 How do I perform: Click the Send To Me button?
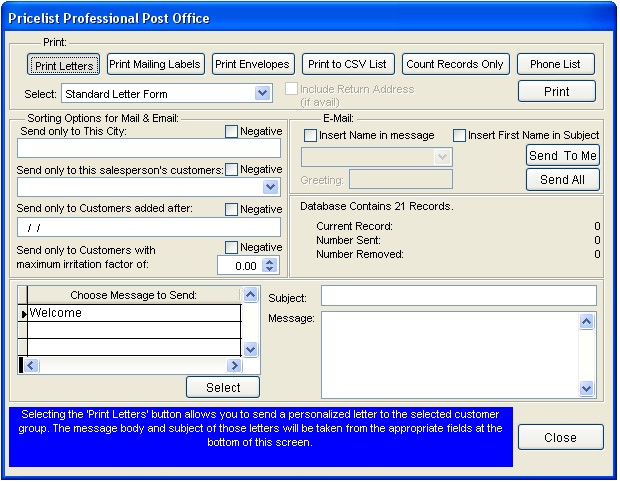coord(562,155)
